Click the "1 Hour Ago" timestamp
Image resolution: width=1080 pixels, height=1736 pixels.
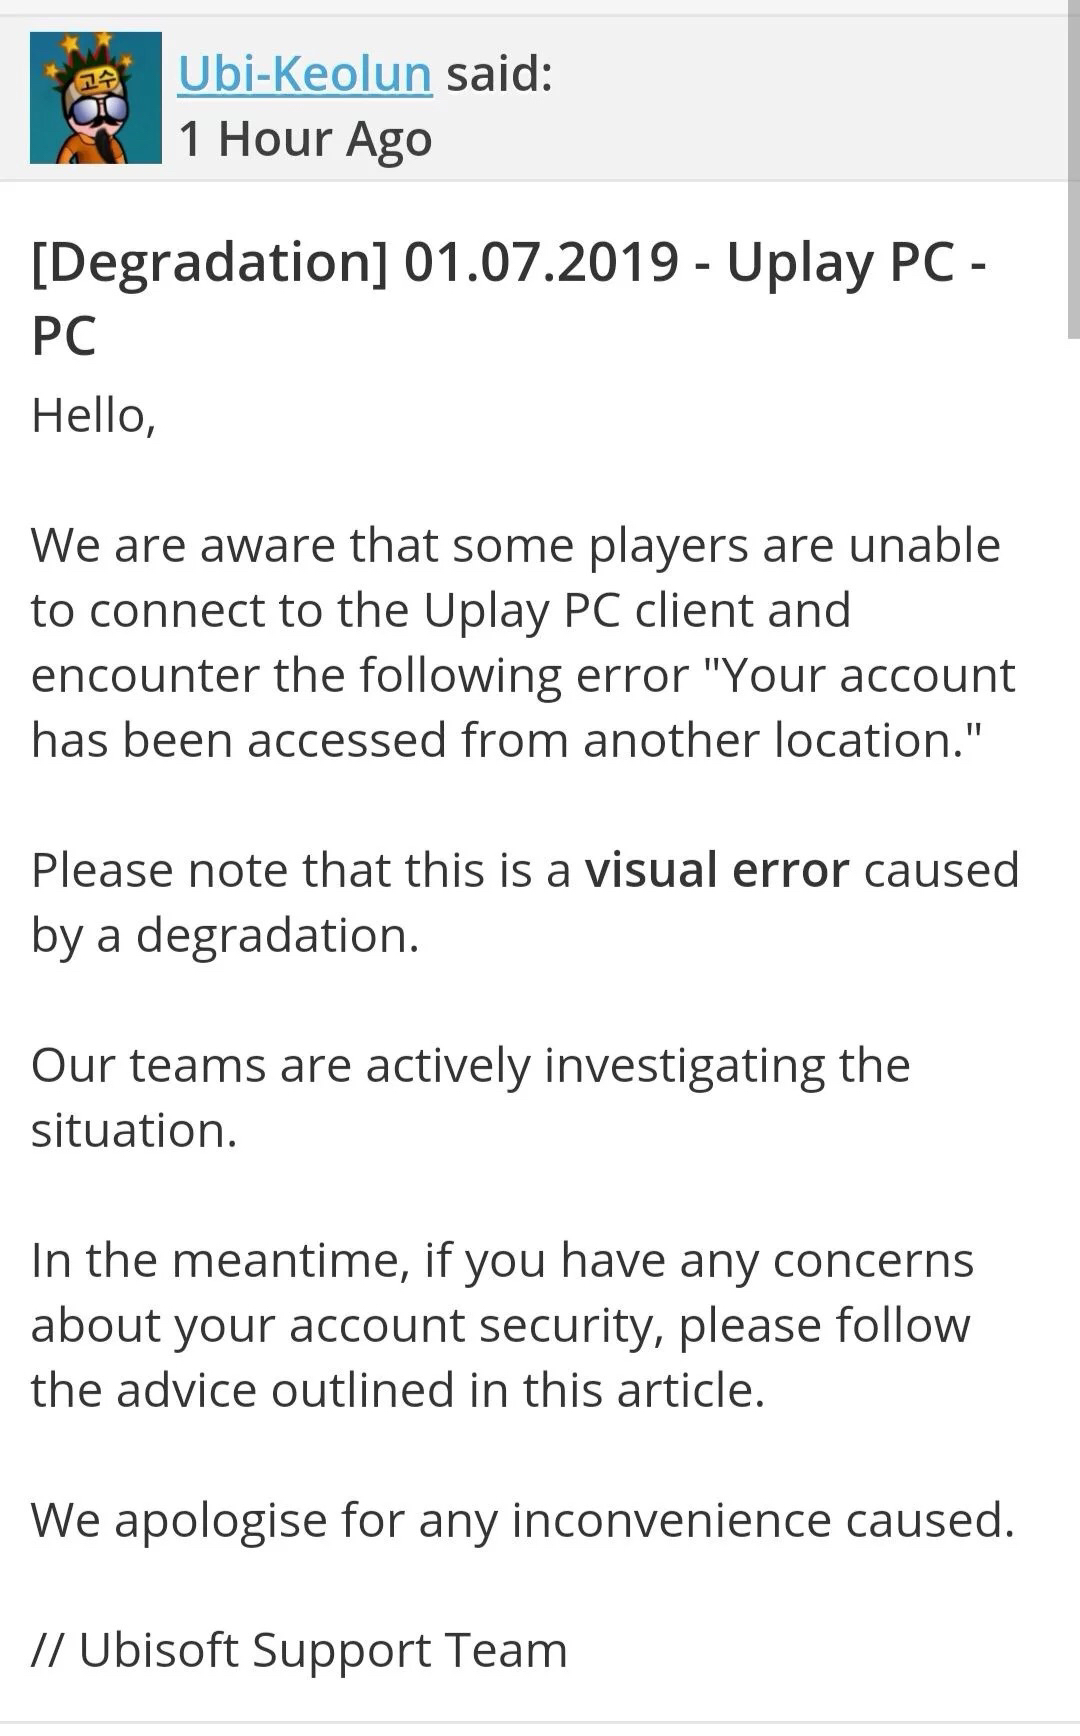[305, 138]
